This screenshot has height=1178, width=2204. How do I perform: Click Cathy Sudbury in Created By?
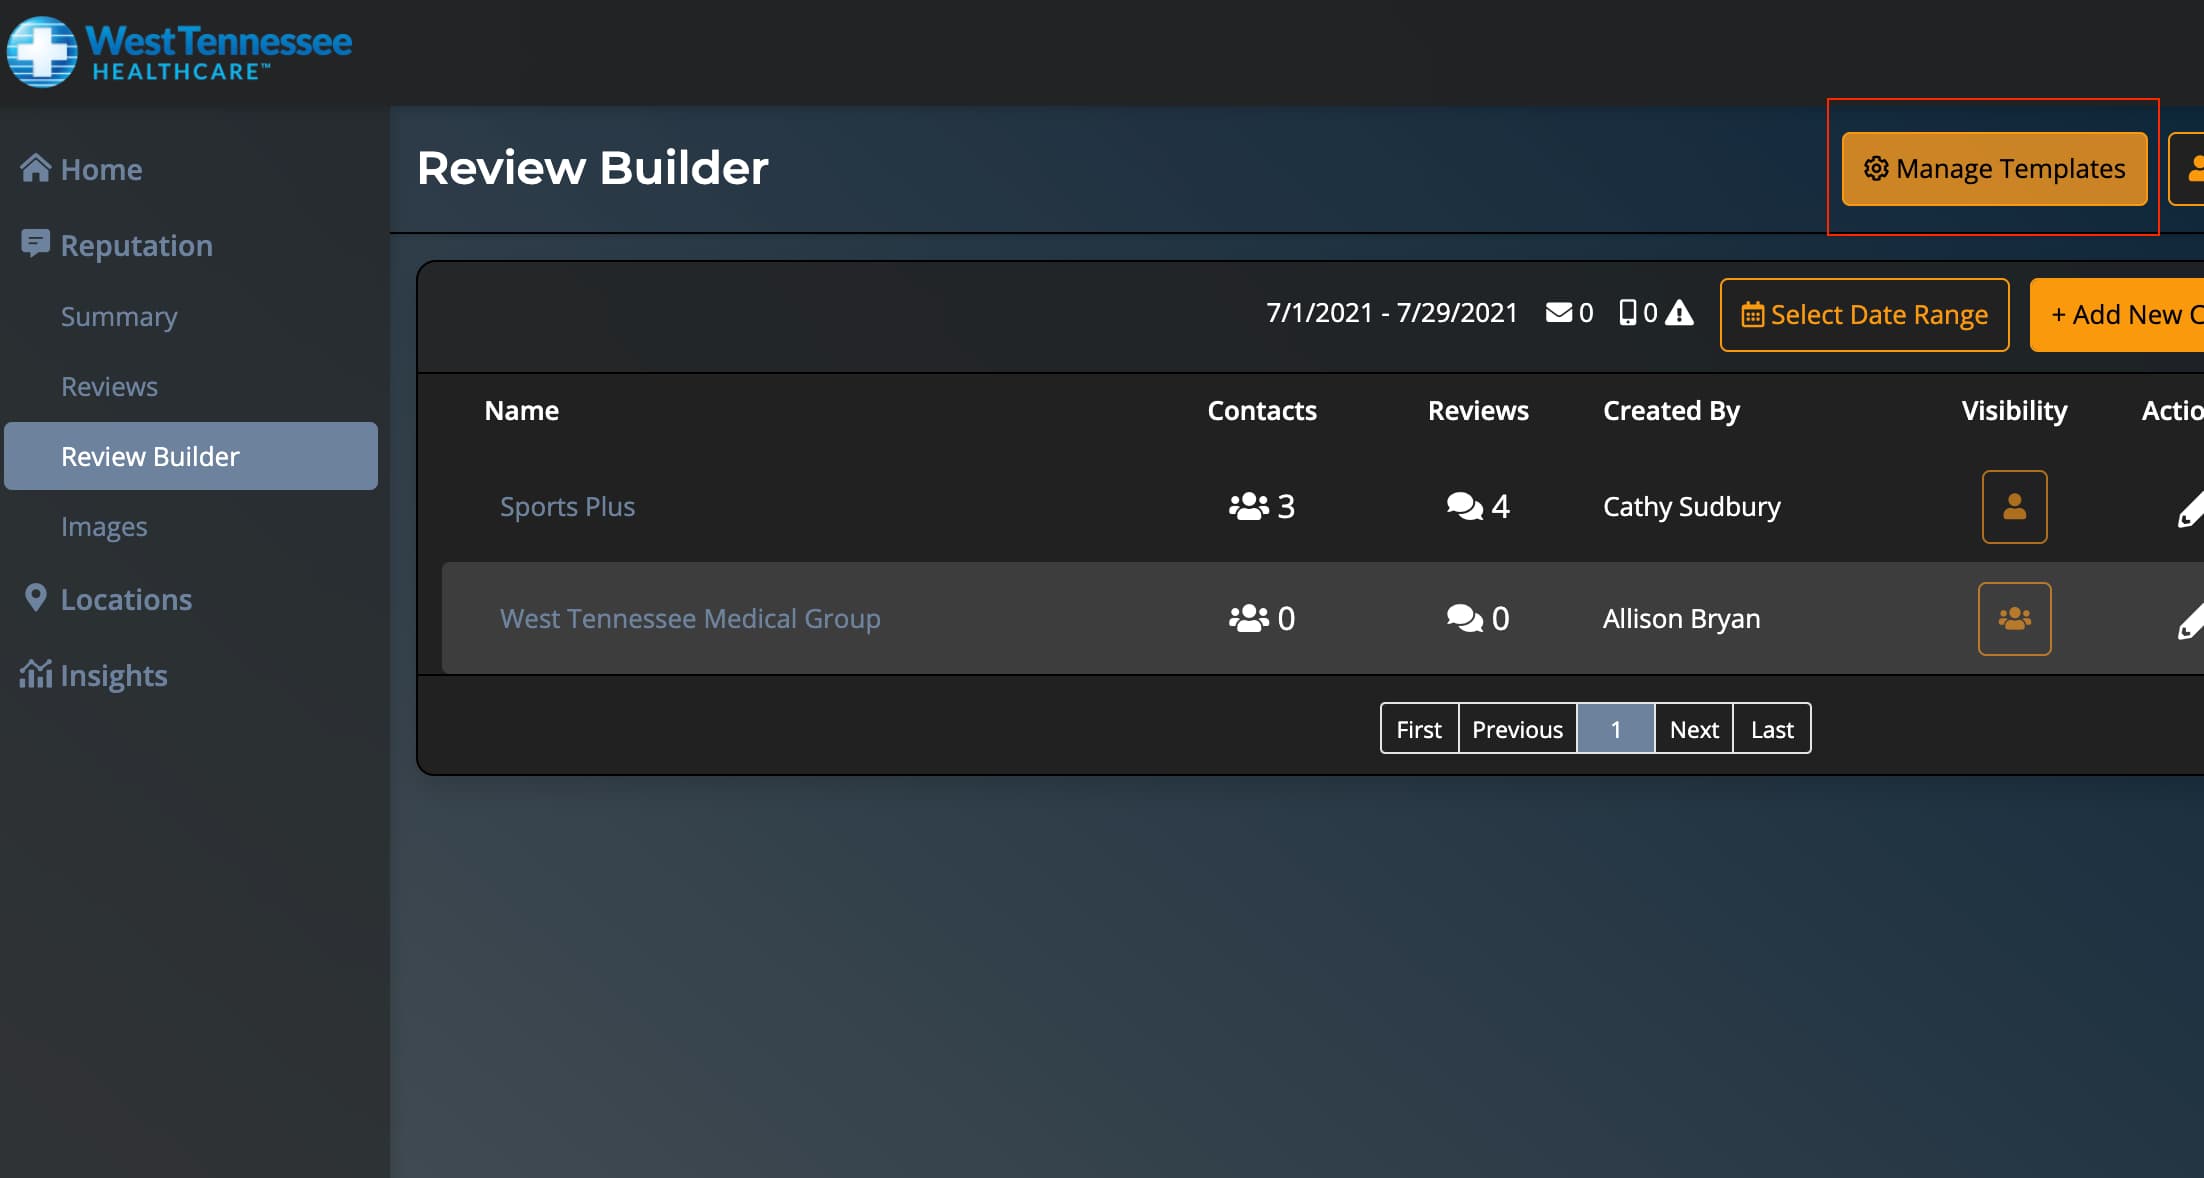(x=1691, y=506)
